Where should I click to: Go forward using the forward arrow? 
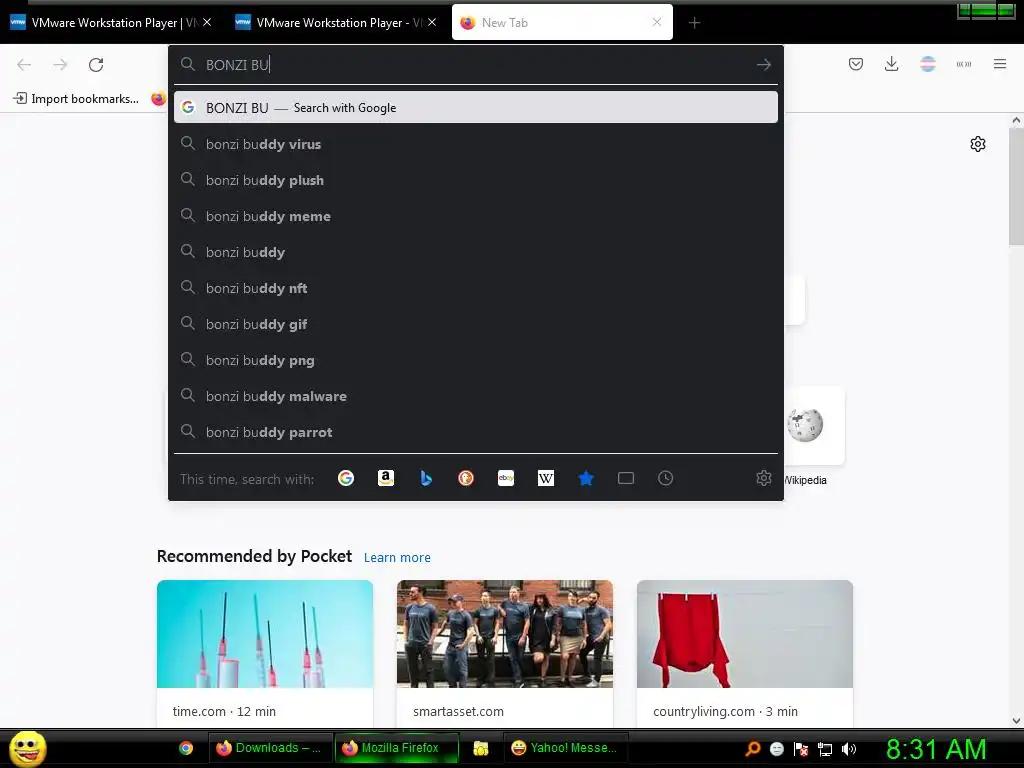pyautogui.click(x=60, y=65)
